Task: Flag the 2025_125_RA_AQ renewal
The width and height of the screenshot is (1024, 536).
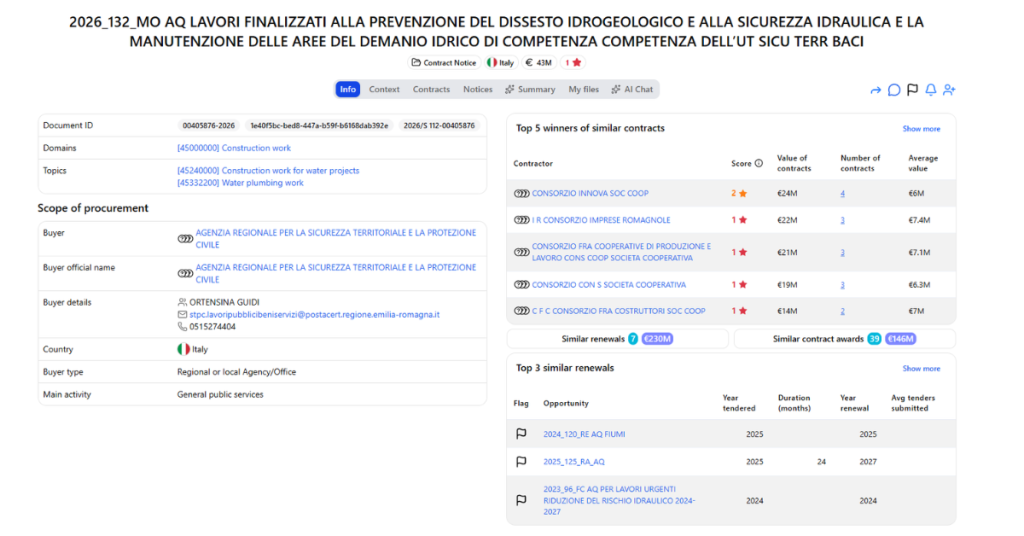Action: click(x=521, y=462)
